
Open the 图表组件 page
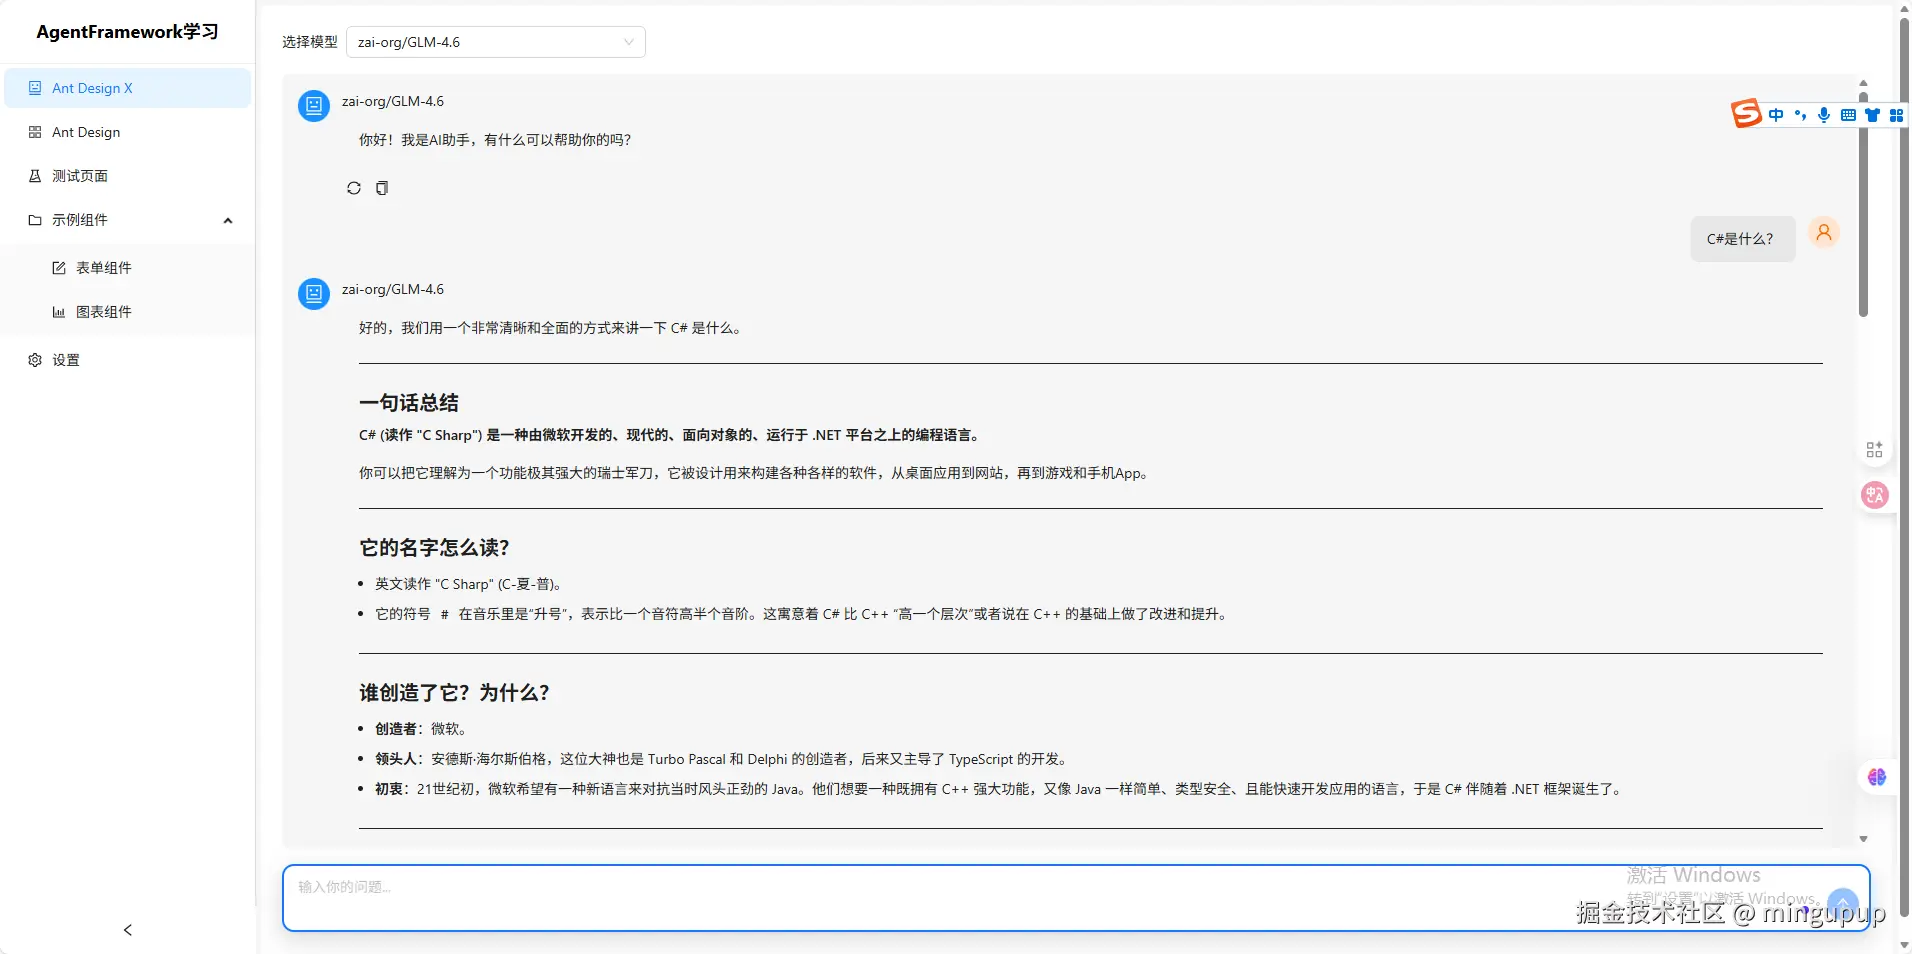(x=128, y=312)
